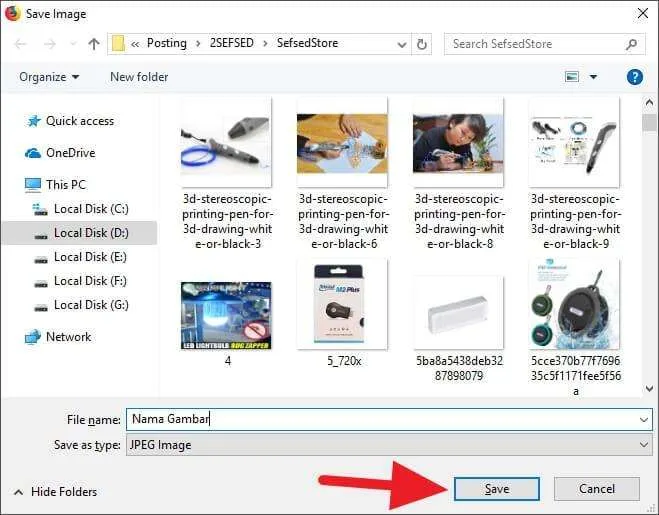Screen dimensions: 659x515
Task: Select the 5cce370b77f7696 speaker thumbnail
Action: coord(574,304)
